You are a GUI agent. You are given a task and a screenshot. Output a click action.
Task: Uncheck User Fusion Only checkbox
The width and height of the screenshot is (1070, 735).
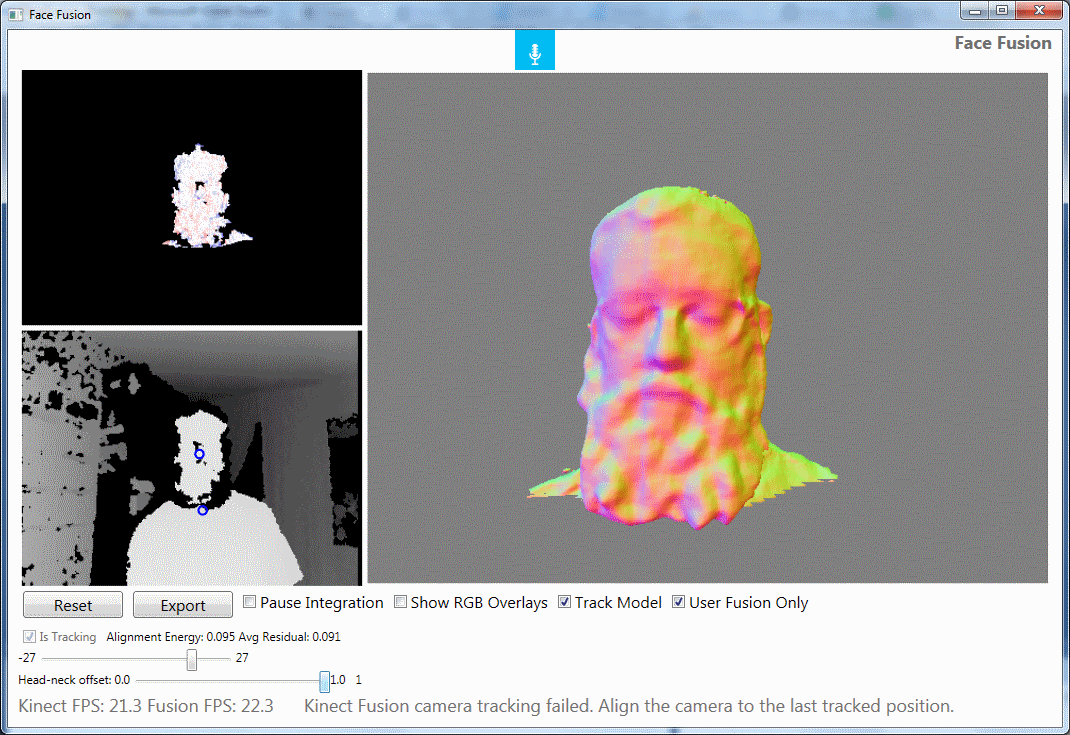point(678,602)
